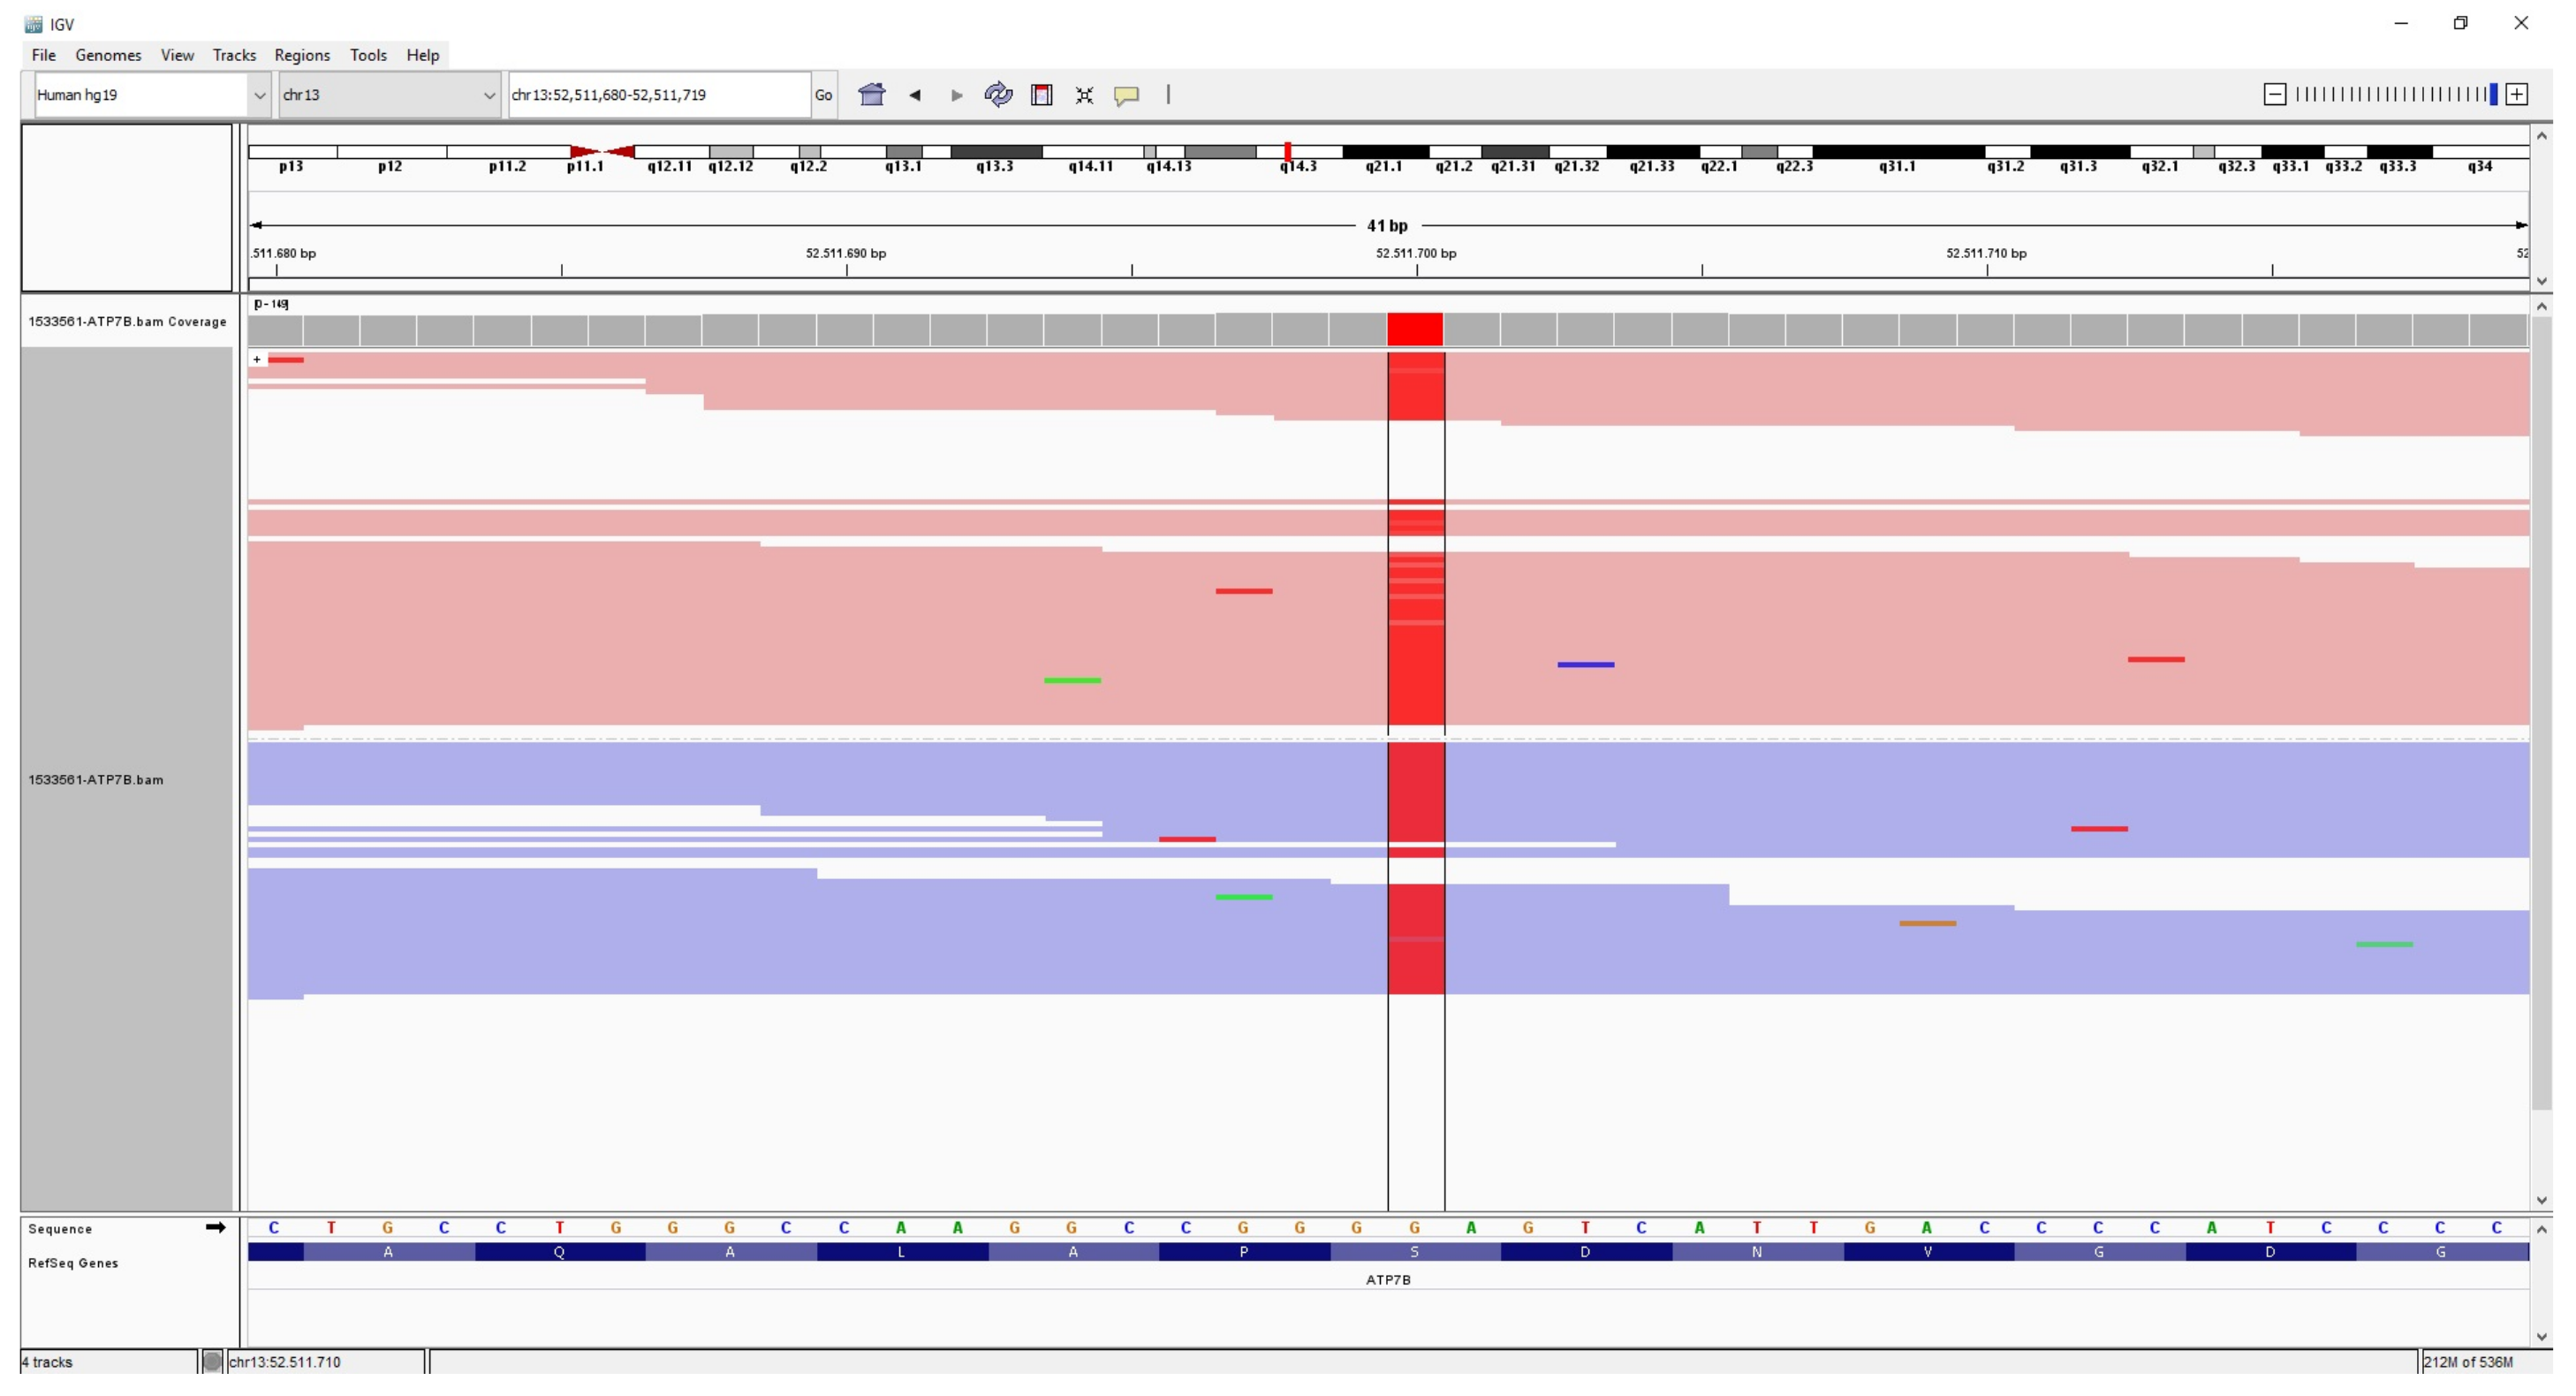Click the Home whole-genome view icon
2576x1396 pixels.
point(871,95)
